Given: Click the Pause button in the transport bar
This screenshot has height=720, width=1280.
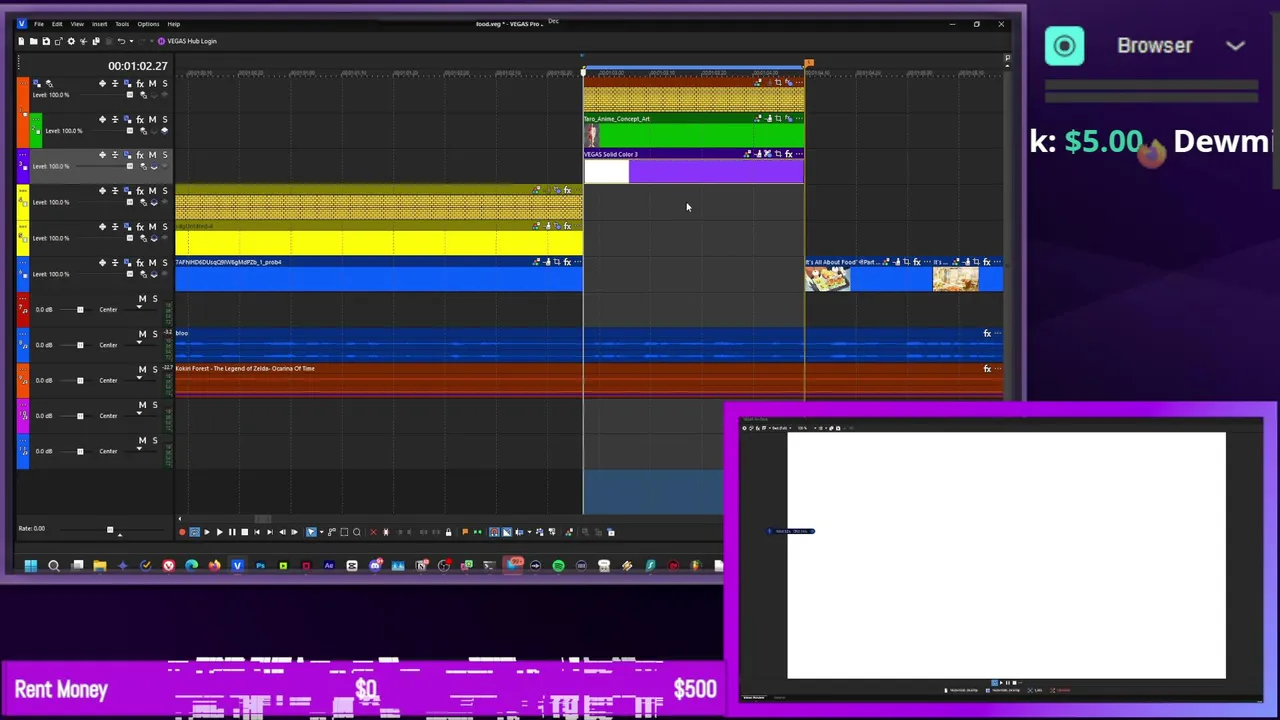Looking at the screenshot, I should tap(232, 532).
